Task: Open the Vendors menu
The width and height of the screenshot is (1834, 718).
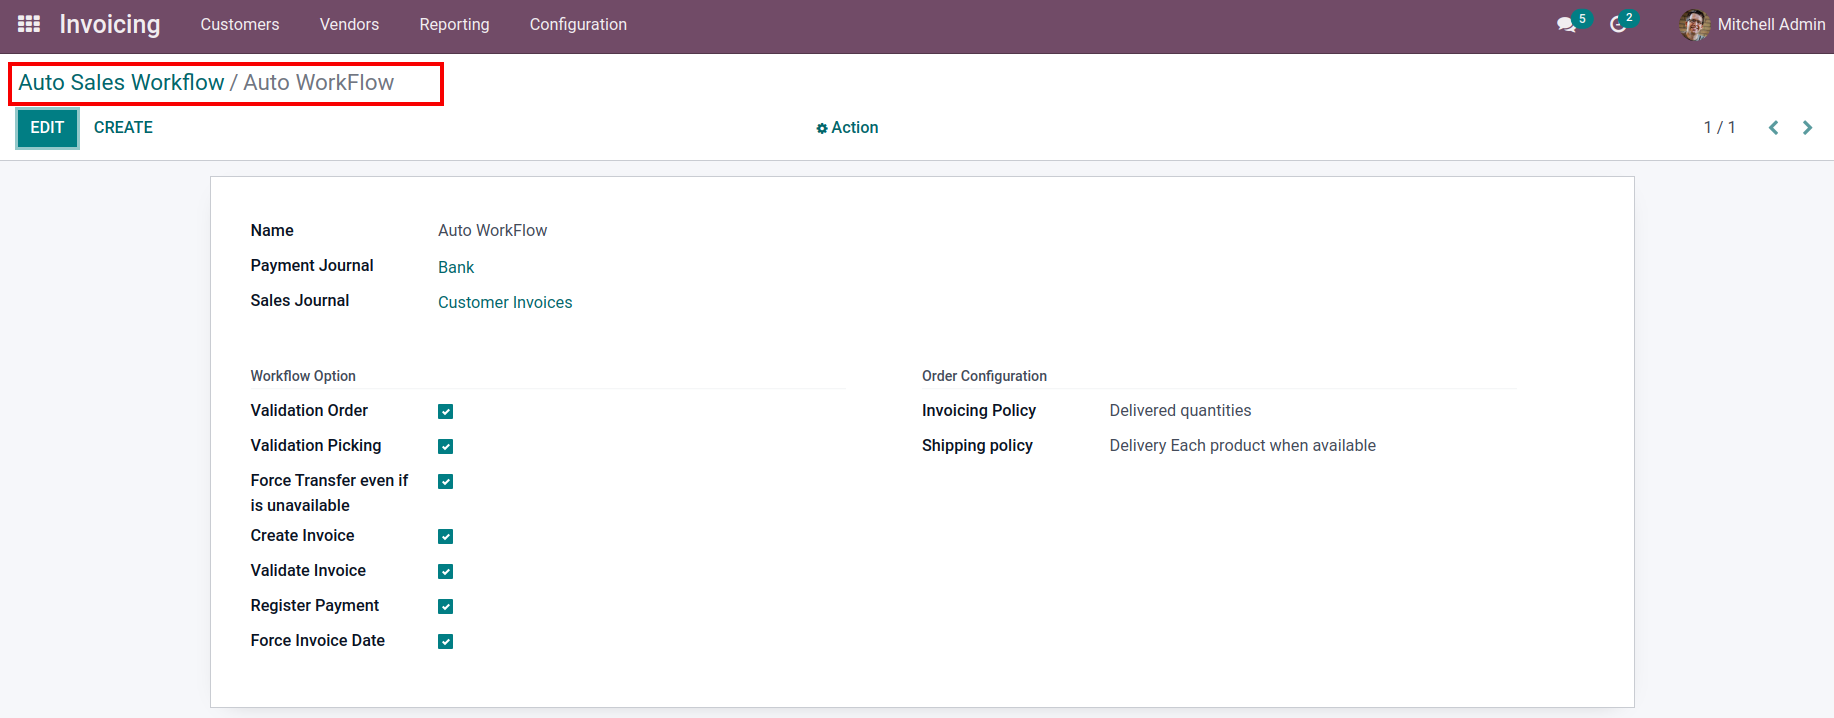Action: [x=349, y=25]
